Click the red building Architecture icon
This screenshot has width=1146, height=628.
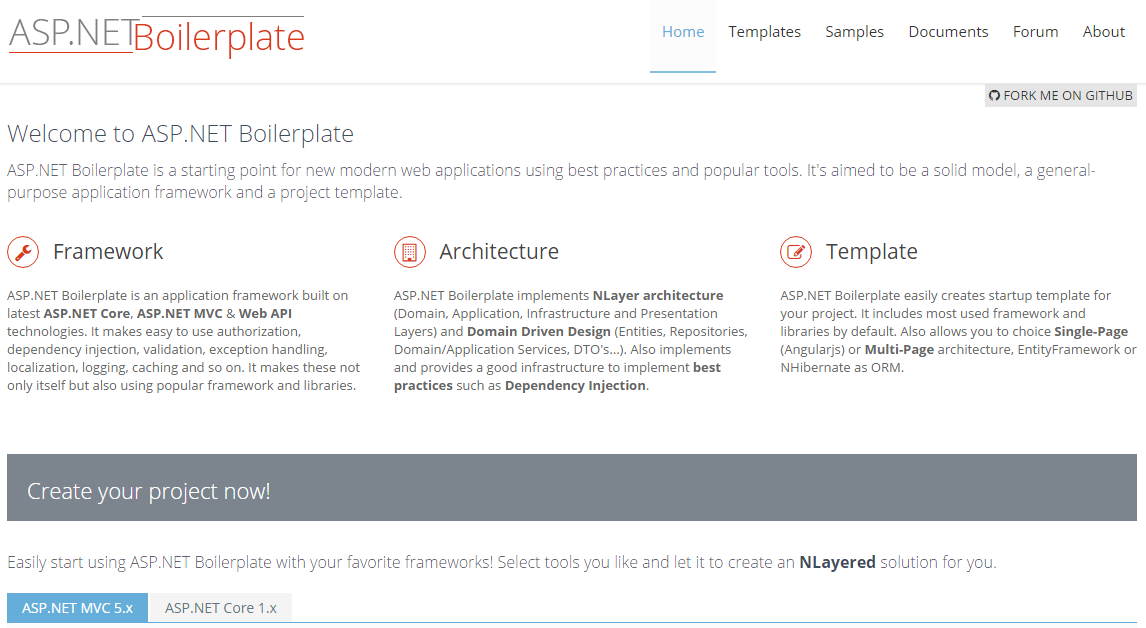tap(409, 252)
